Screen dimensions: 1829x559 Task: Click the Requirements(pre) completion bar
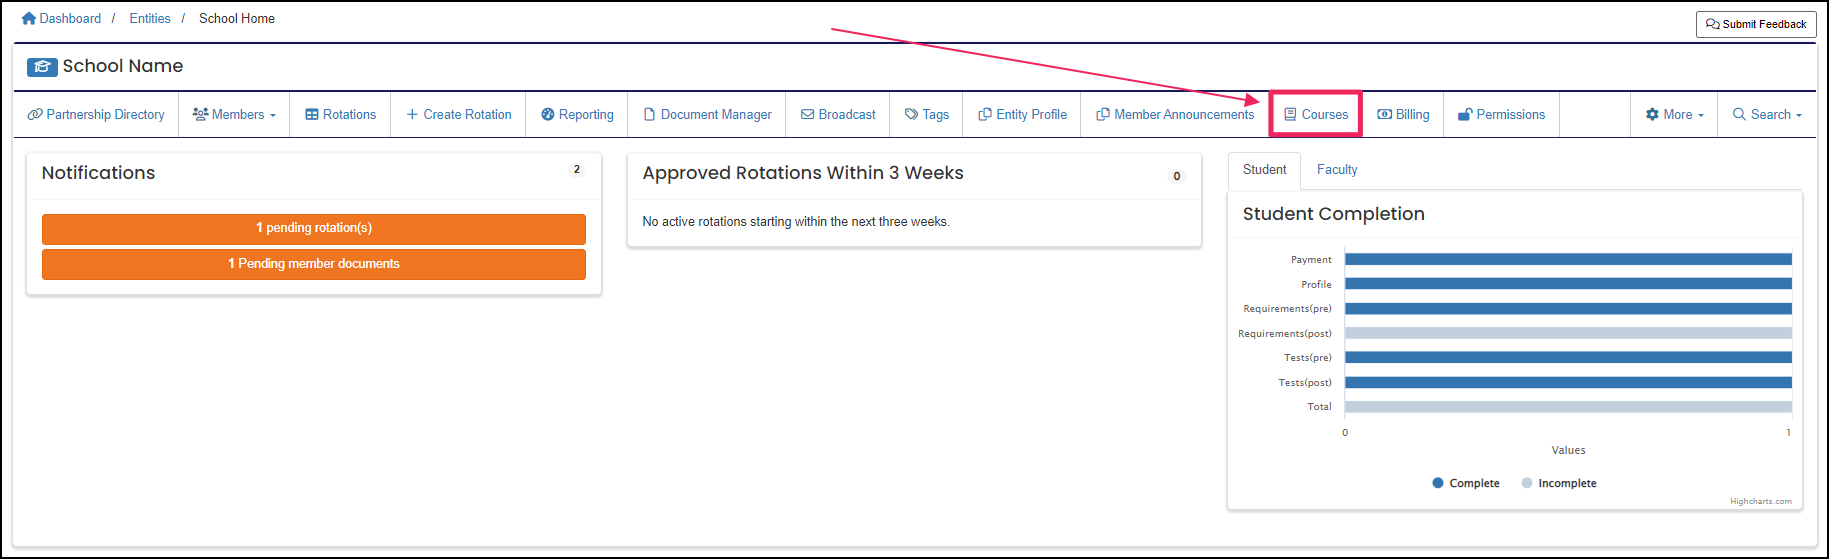(x=1568, y=308)
